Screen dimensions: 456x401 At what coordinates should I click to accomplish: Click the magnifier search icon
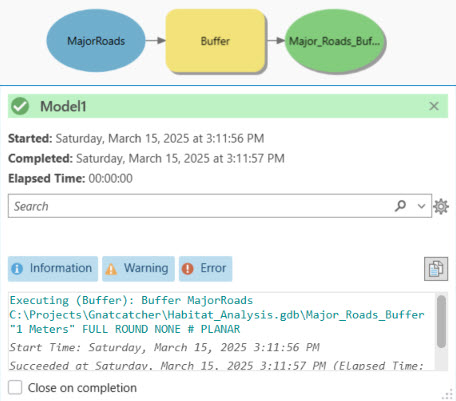click(x=400, y=206)
